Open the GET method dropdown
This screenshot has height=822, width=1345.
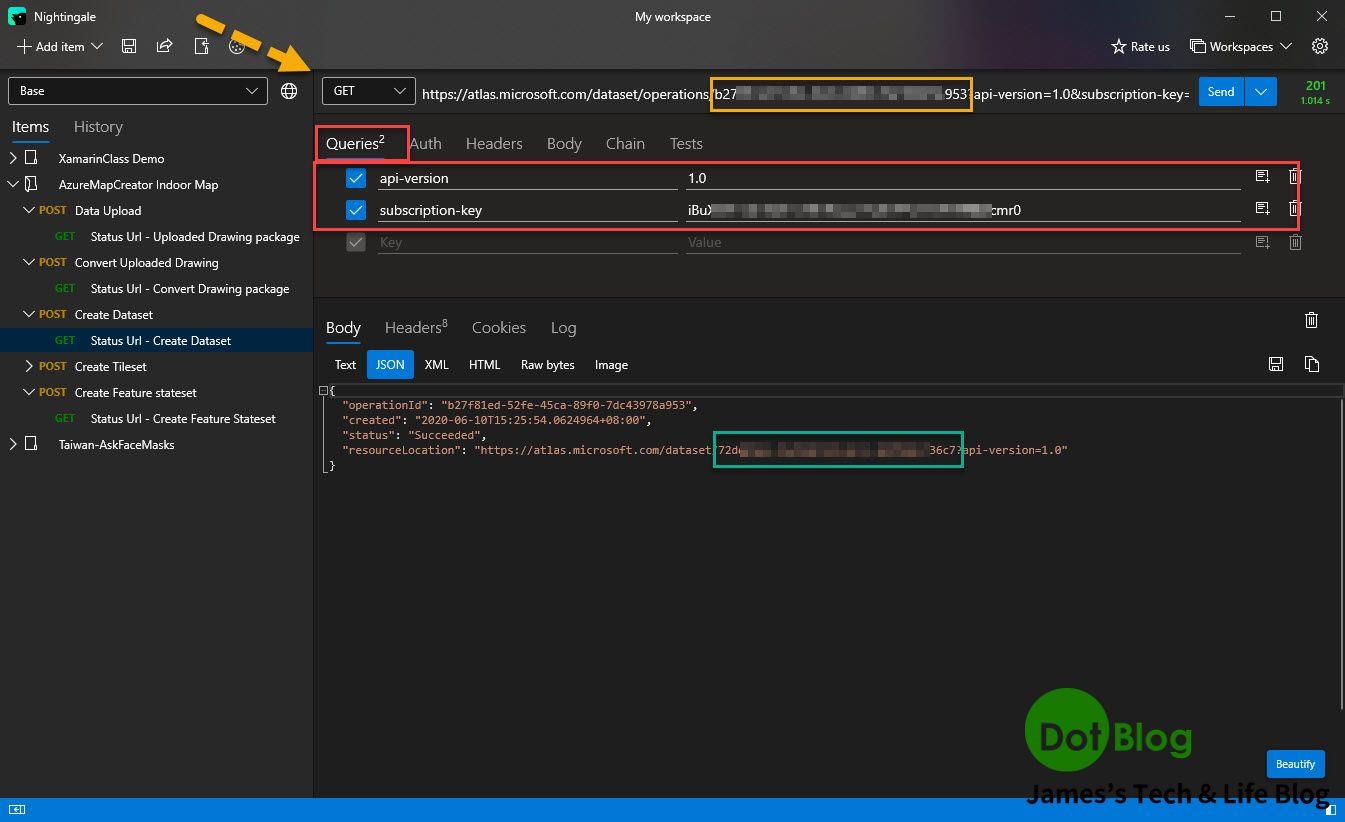click(x=368, y=91)
